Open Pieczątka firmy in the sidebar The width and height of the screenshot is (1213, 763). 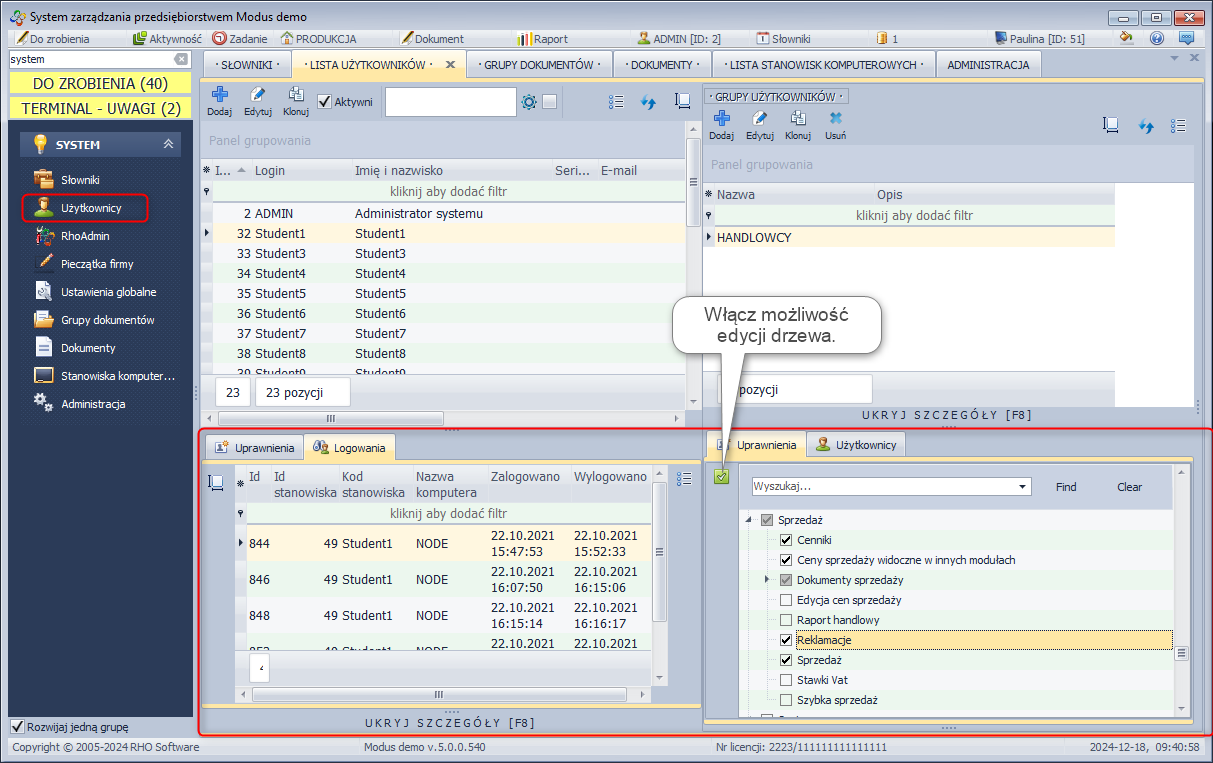[96, 264]
